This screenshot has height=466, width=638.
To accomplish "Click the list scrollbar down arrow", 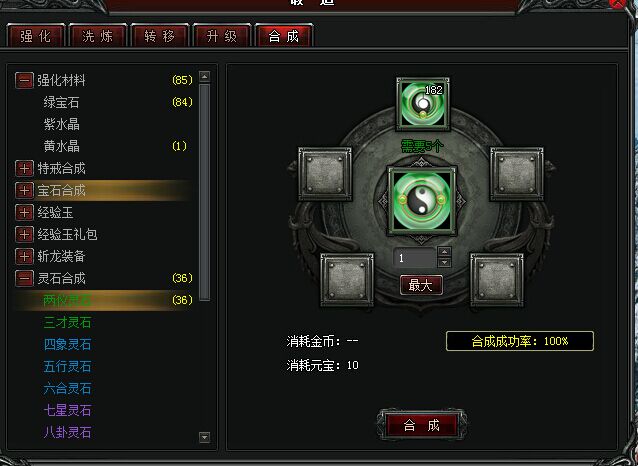I will [205, 438].
